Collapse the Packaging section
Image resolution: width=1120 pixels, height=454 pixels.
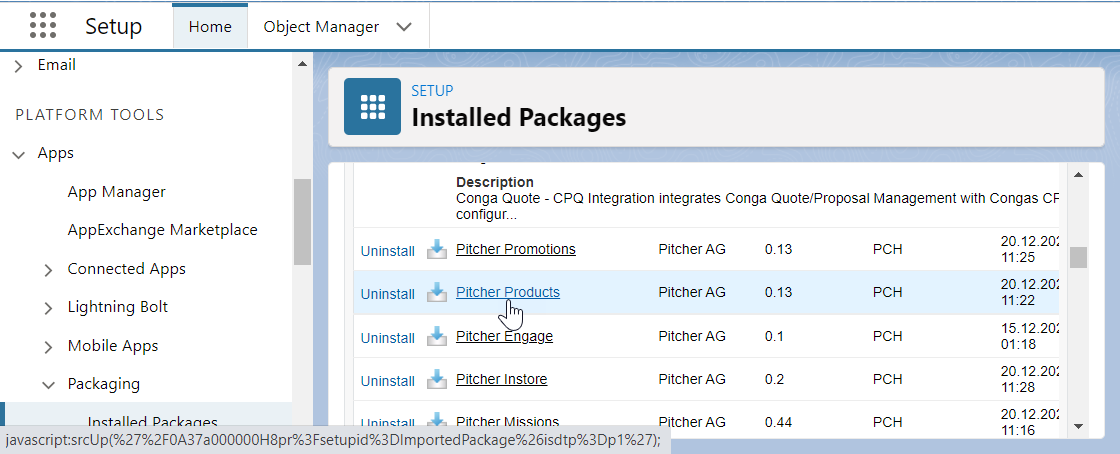[x=49, y=385]
